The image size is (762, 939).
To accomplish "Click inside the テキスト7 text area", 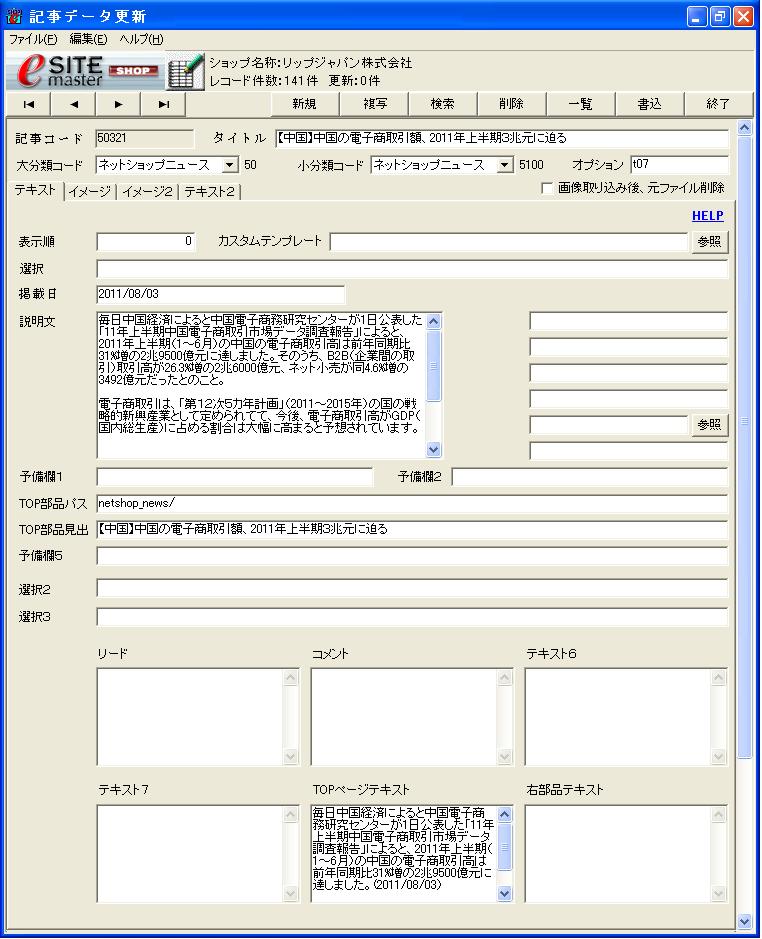I will [190, 854].
